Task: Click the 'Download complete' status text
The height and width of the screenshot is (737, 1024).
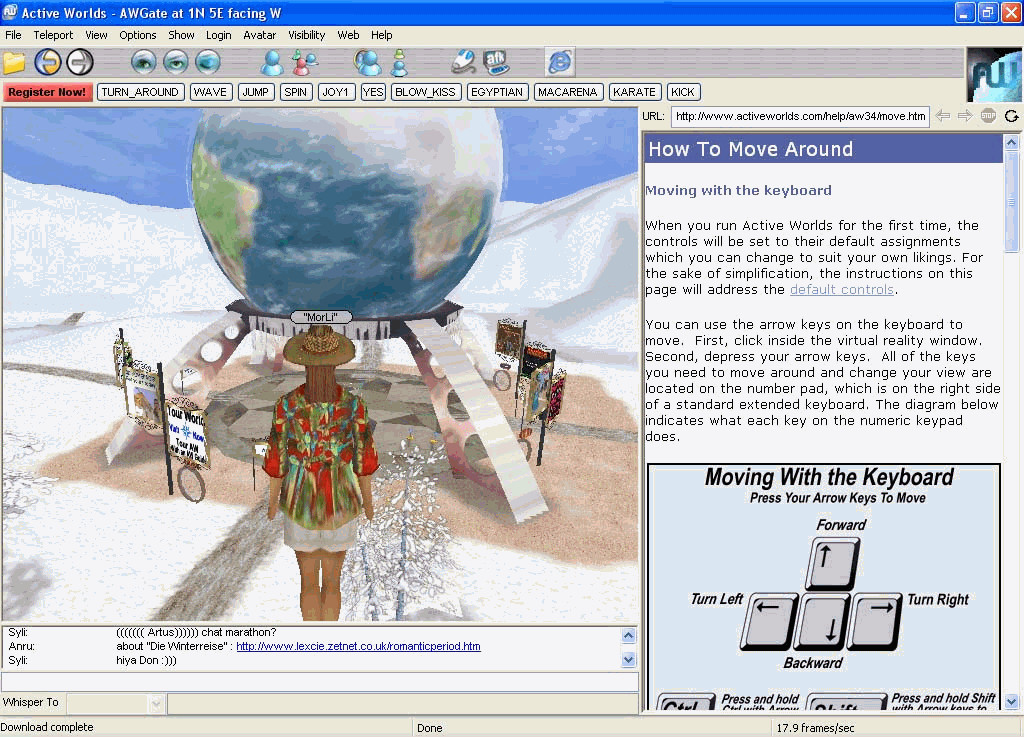Action: 47,727
